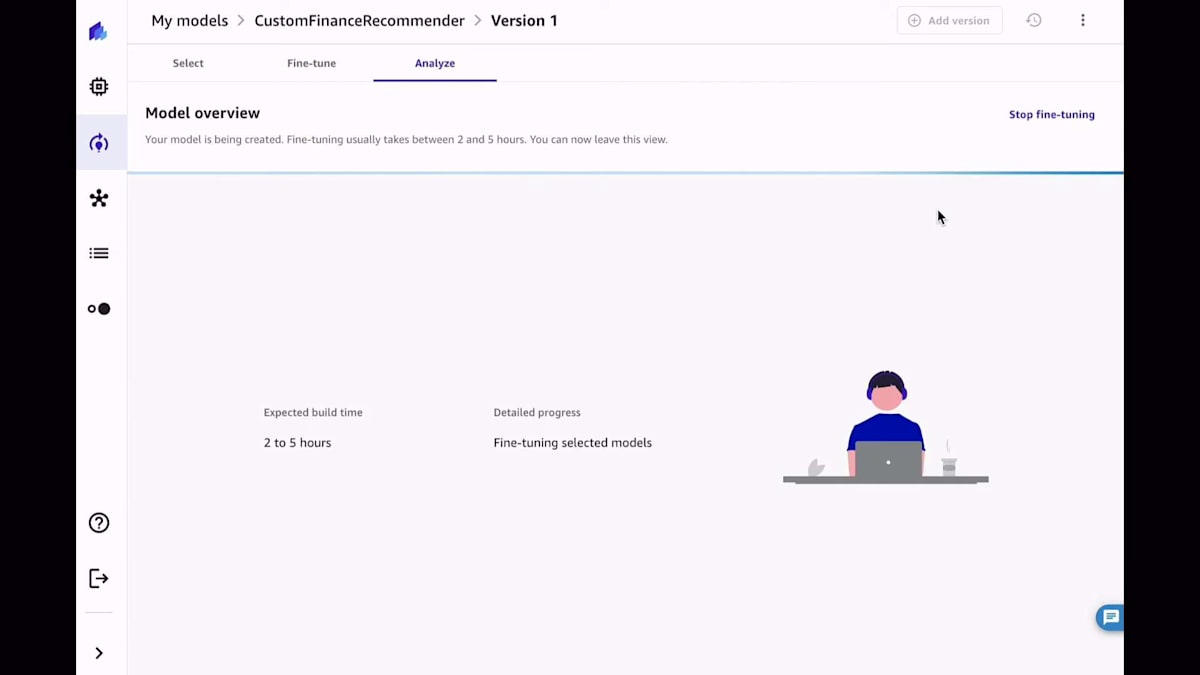Viewport: 1200px width, 675px height.
Task: Select the Analyze tab
Action: coord(435,63)
